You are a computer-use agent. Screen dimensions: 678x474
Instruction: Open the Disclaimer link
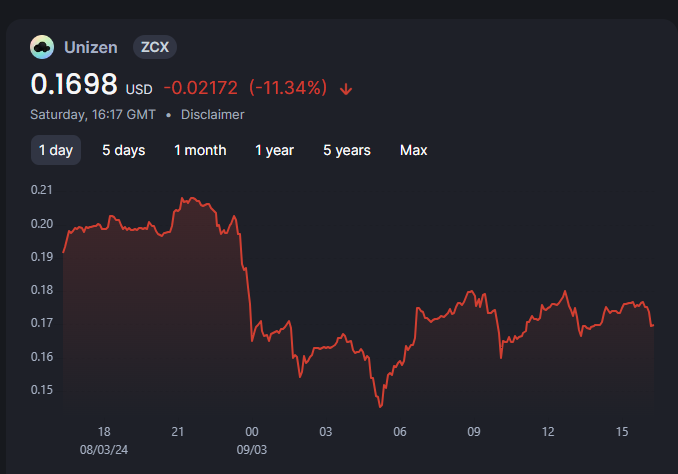click(x=212, y=115)
